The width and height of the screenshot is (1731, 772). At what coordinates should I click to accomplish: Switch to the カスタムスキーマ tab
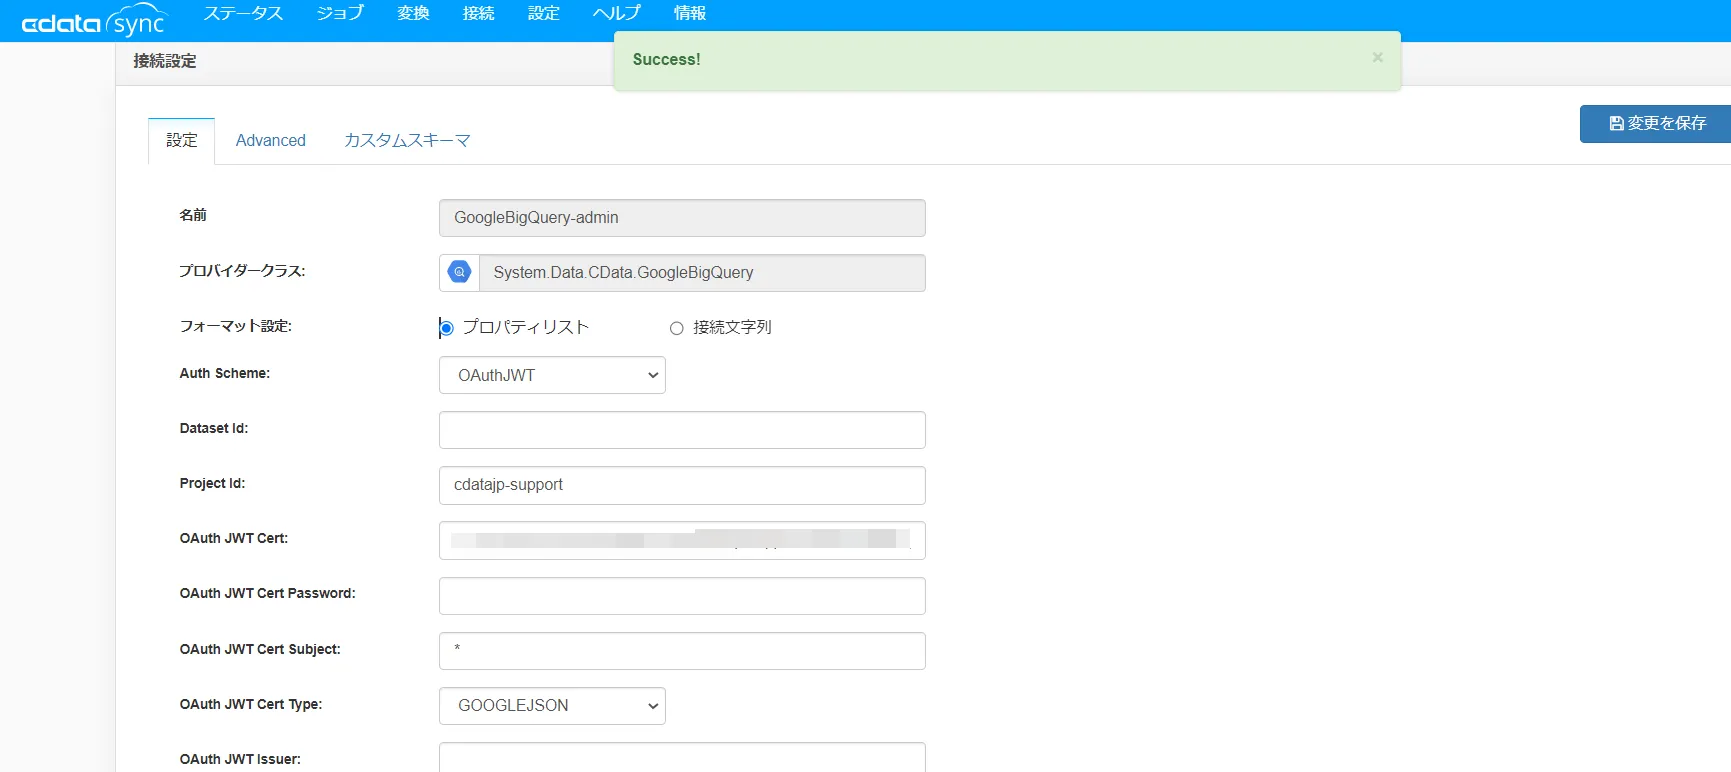(407, 140)
